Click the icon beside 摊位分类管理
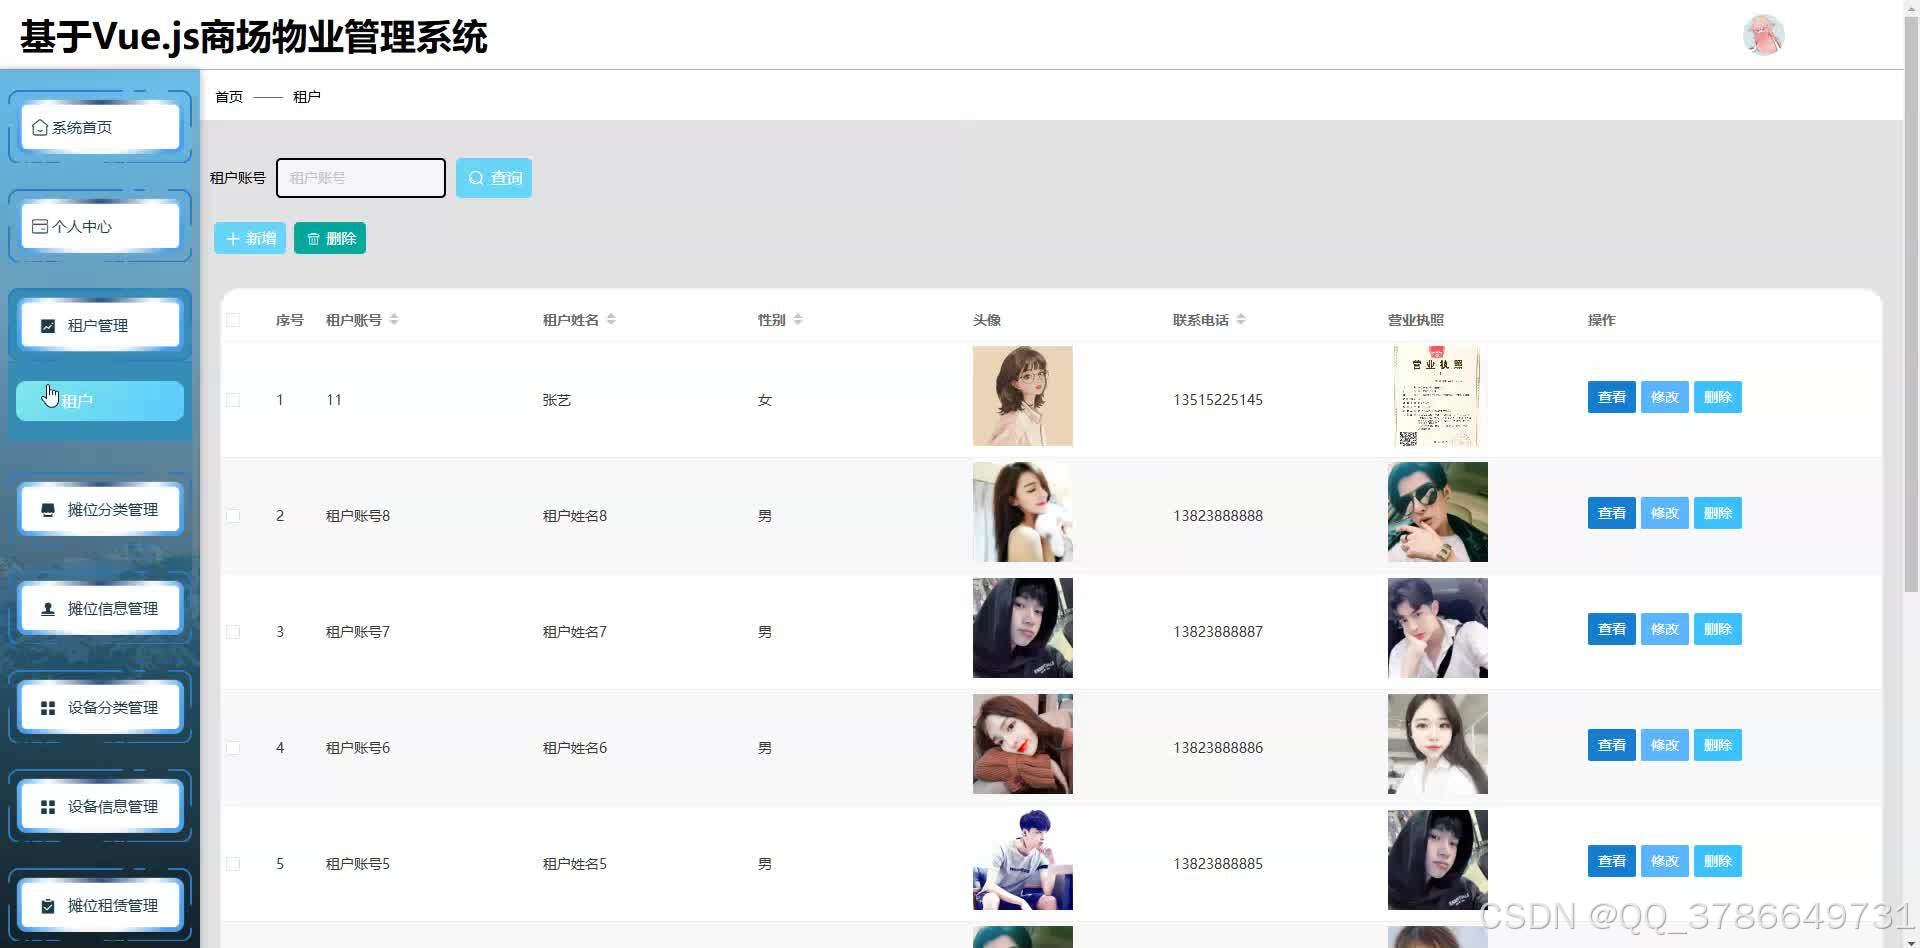Viewport: 1920px width, 948px height. [x=48, y=510]
